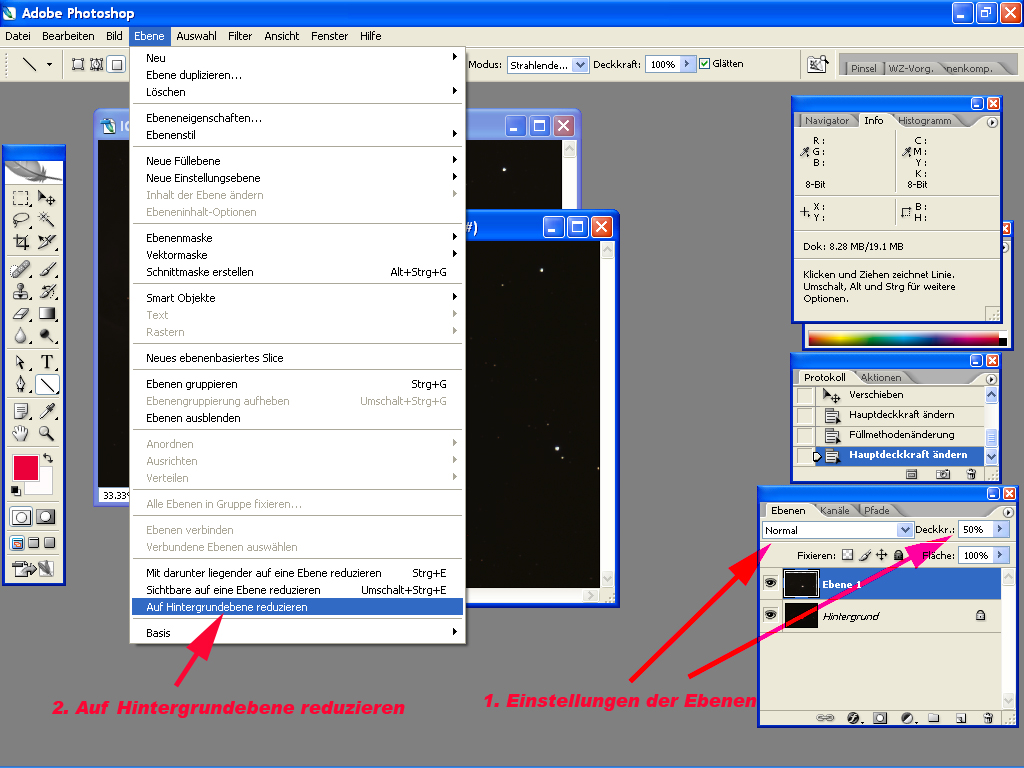Choose the Zoom magnifier tool
This screenshot has height=768, width=1024.
point(46,434)
